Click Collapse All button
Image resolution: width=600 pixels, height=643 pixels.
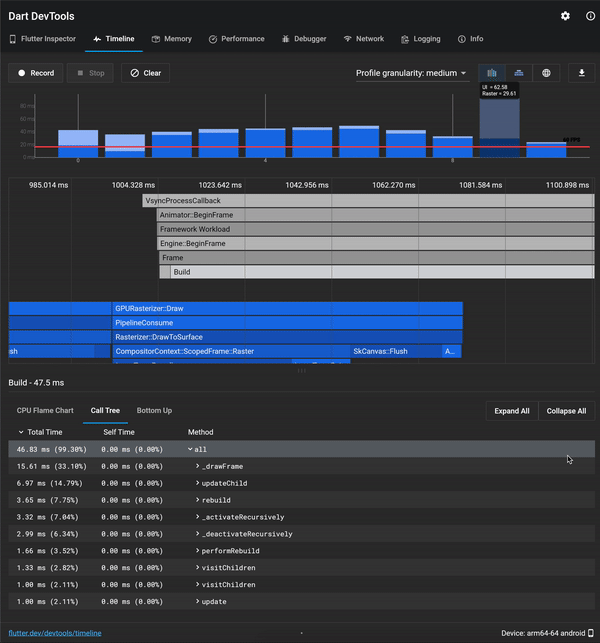point(566,411)
